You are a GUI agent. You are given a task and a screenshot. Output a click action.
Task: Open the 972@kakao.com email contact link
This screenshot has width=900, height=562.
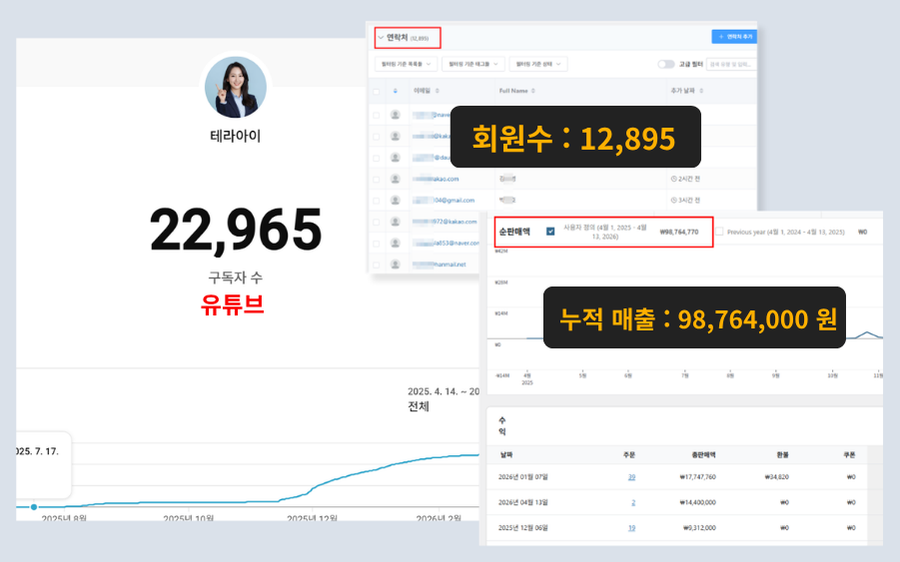[x=445, y=222]
